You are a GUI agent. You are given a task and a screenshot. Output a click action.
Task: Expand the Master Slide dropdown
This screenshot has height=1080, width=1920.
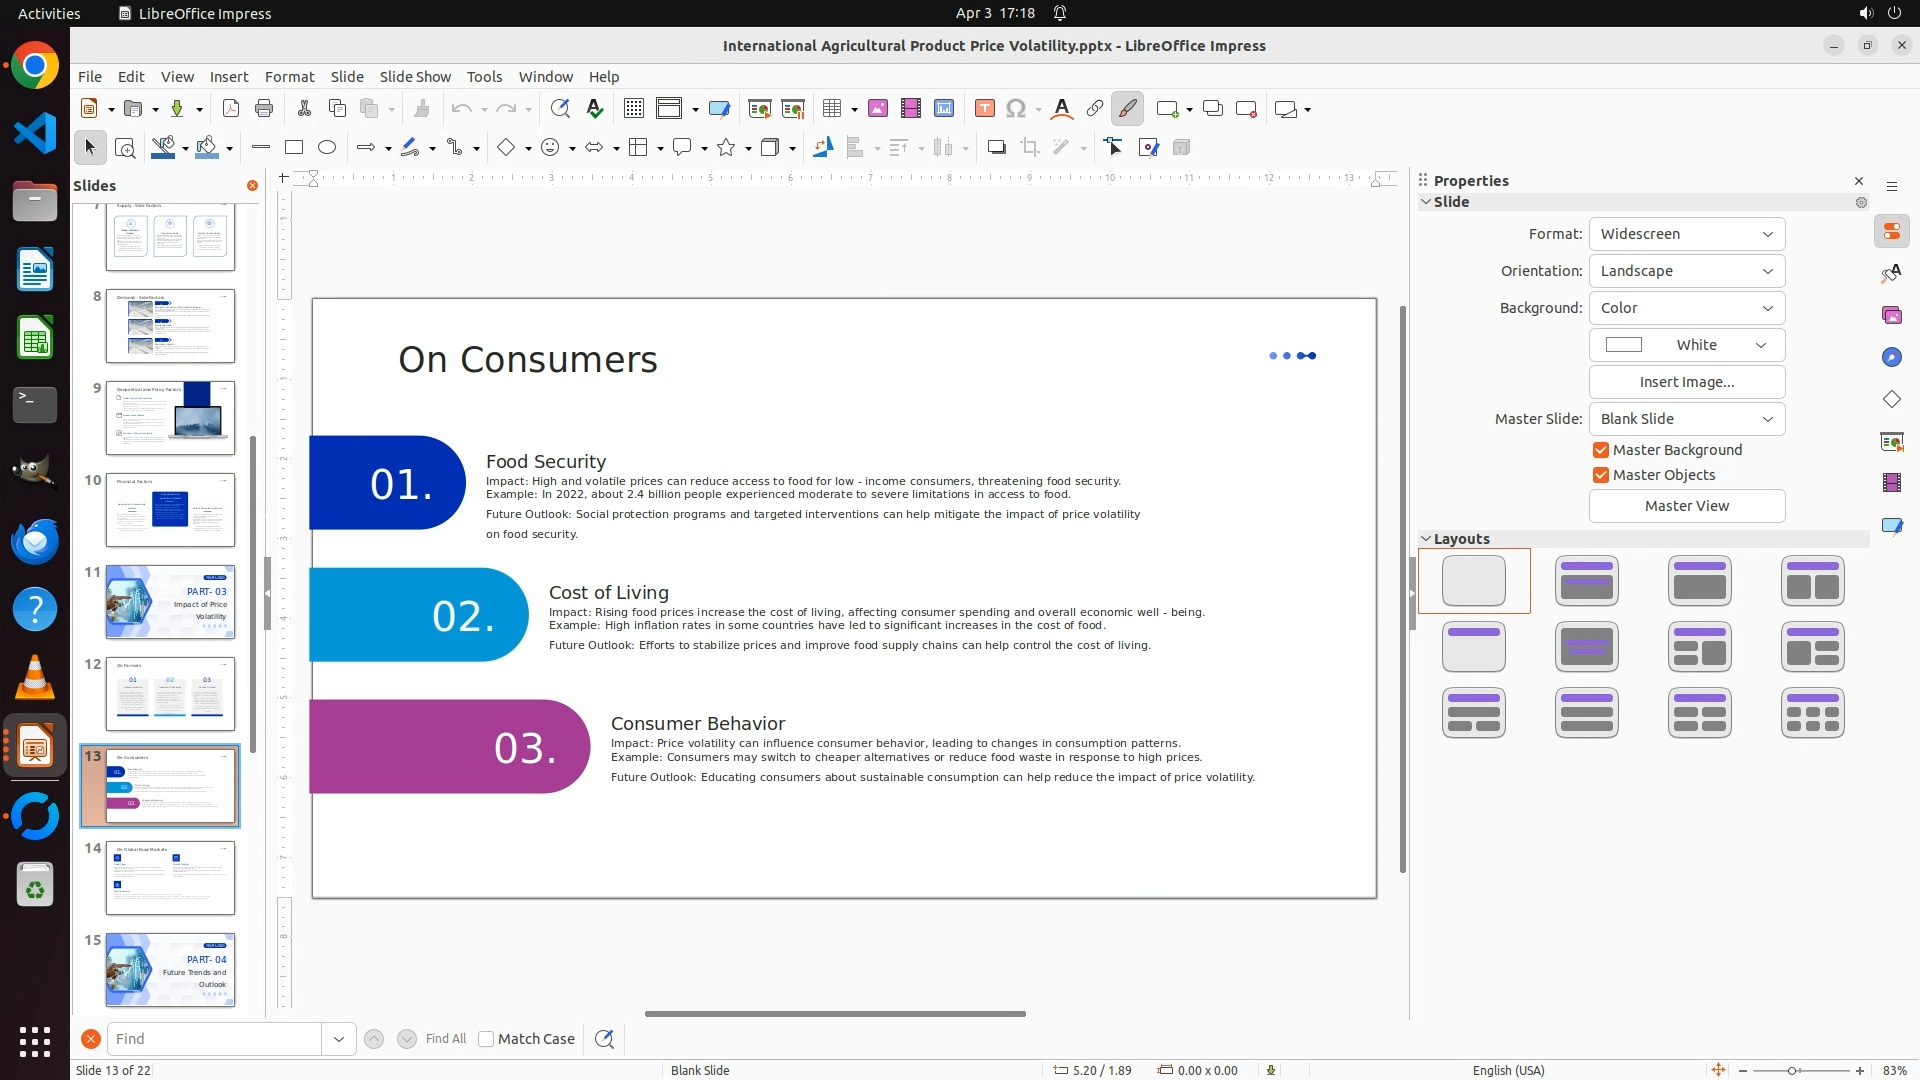1686,419
